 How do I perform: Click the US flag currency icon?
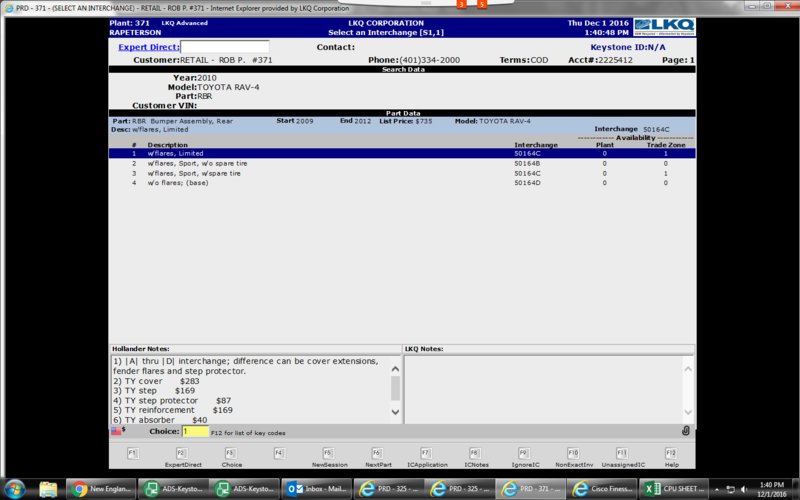coord(116,431)
